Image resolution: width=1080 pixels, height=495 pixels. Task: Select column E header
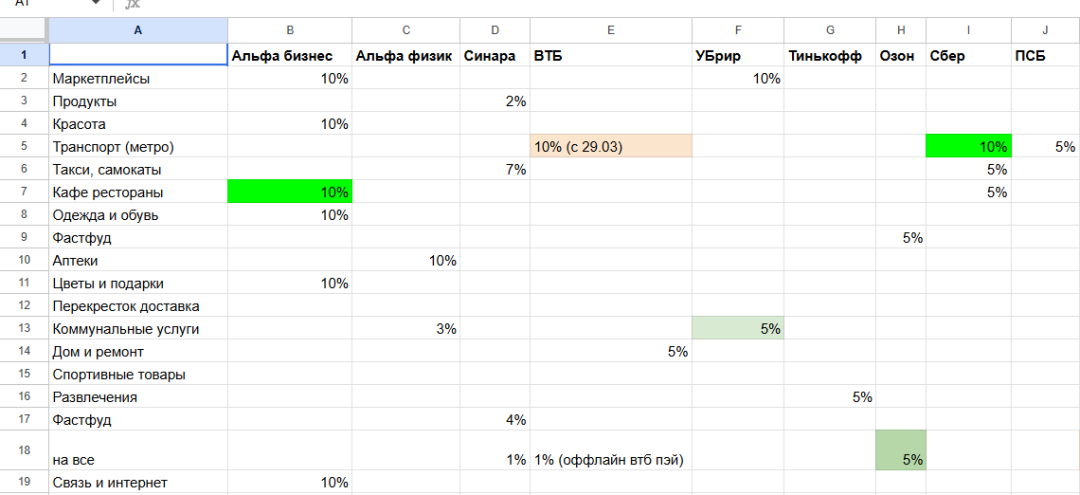610,31
